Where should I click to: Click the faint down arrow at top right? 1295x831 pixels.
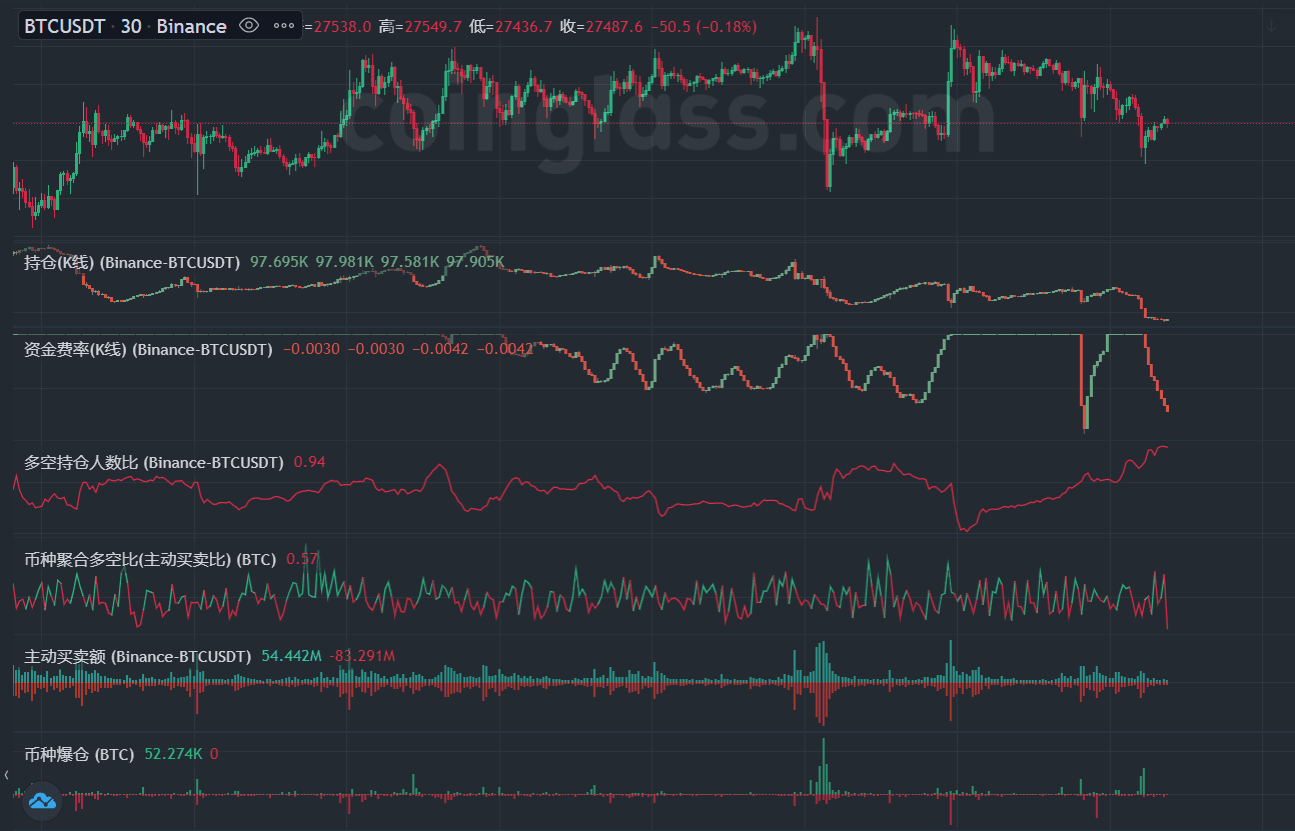click(1272, 26)
